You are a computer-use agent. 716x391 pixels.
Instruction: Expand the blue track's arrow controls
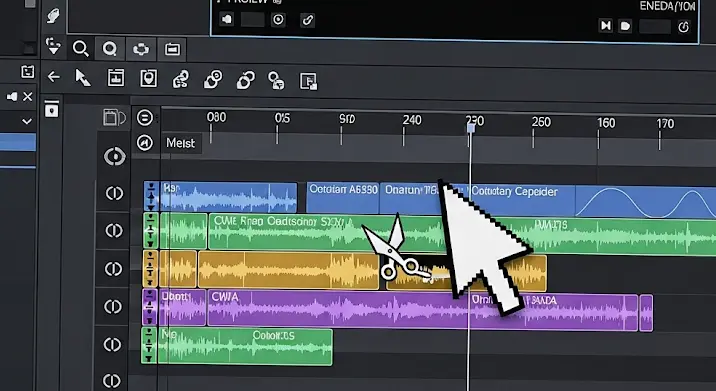(x=151, y=196)
